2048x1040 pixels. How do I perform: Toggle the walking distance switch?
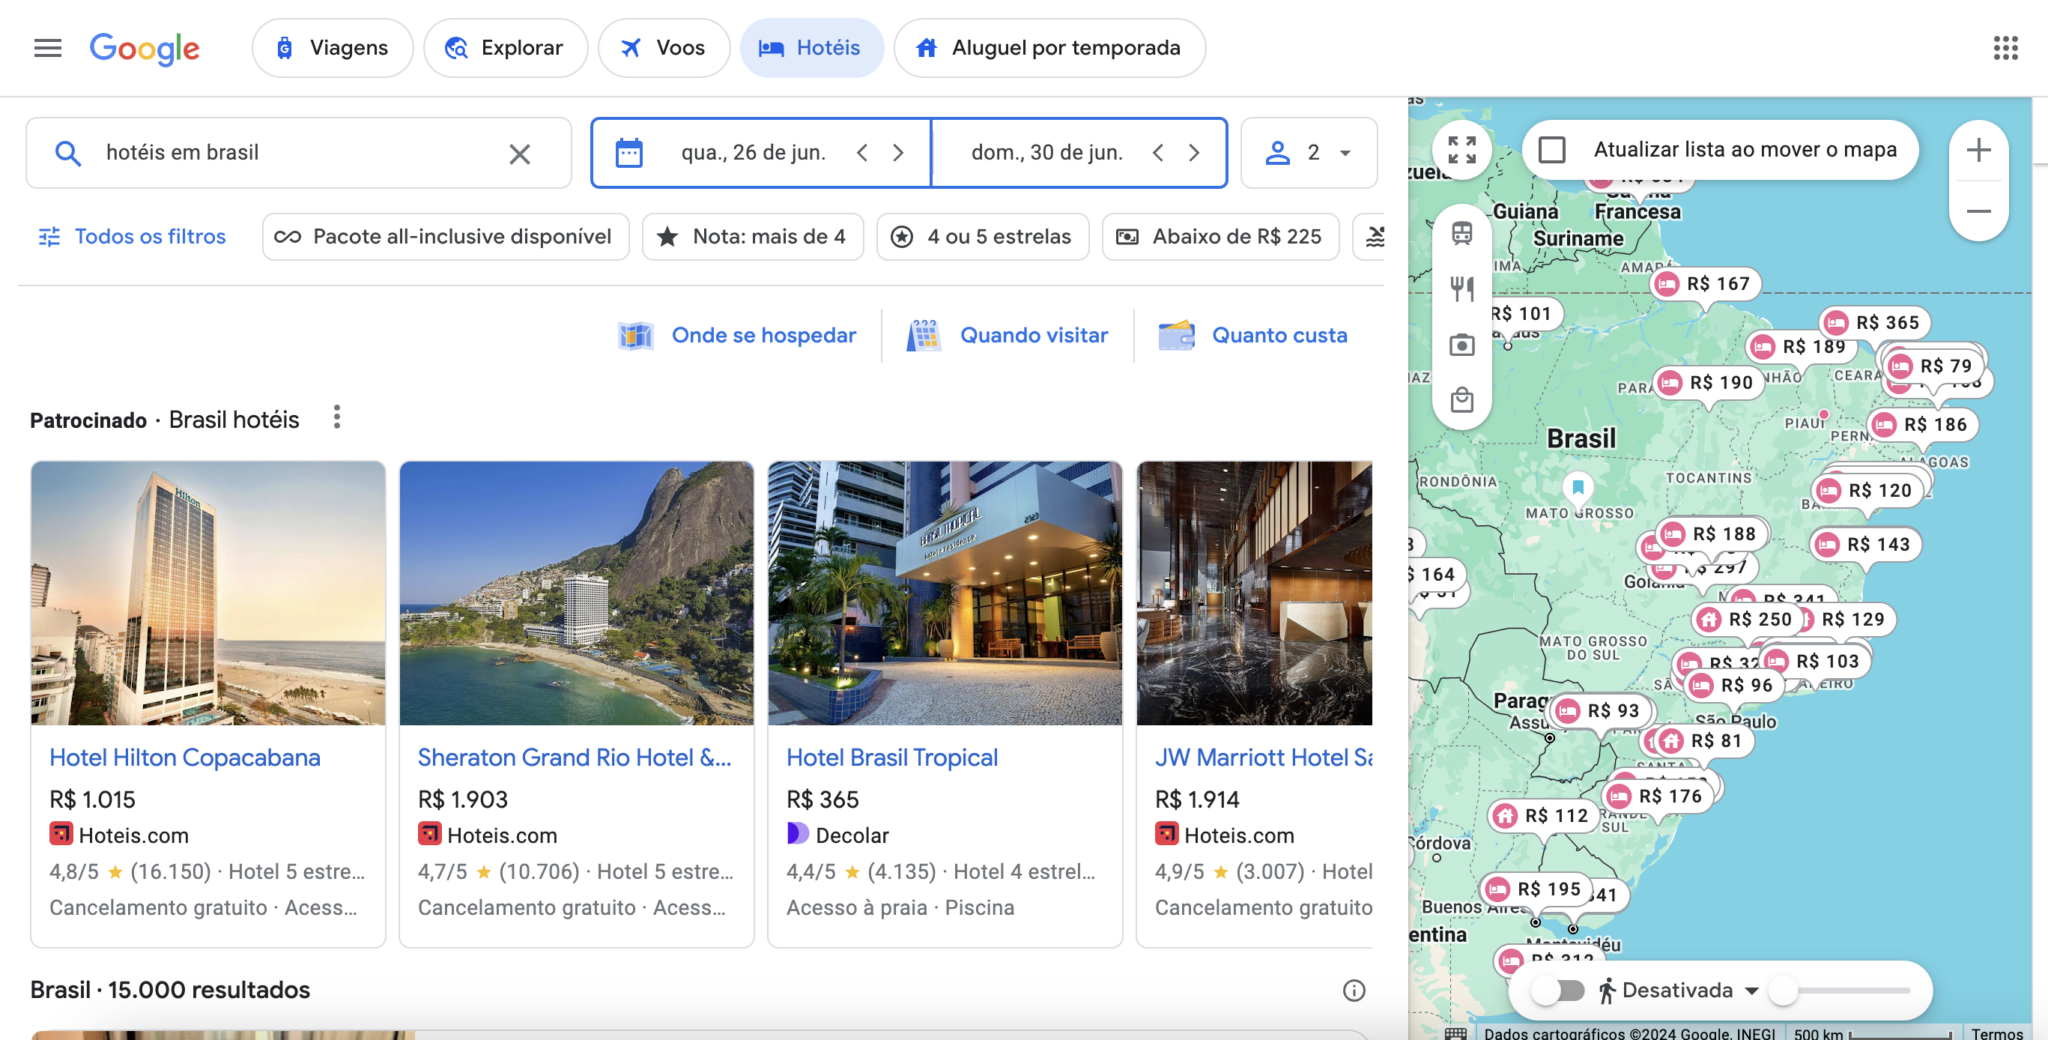click(x=1559, y=991)
